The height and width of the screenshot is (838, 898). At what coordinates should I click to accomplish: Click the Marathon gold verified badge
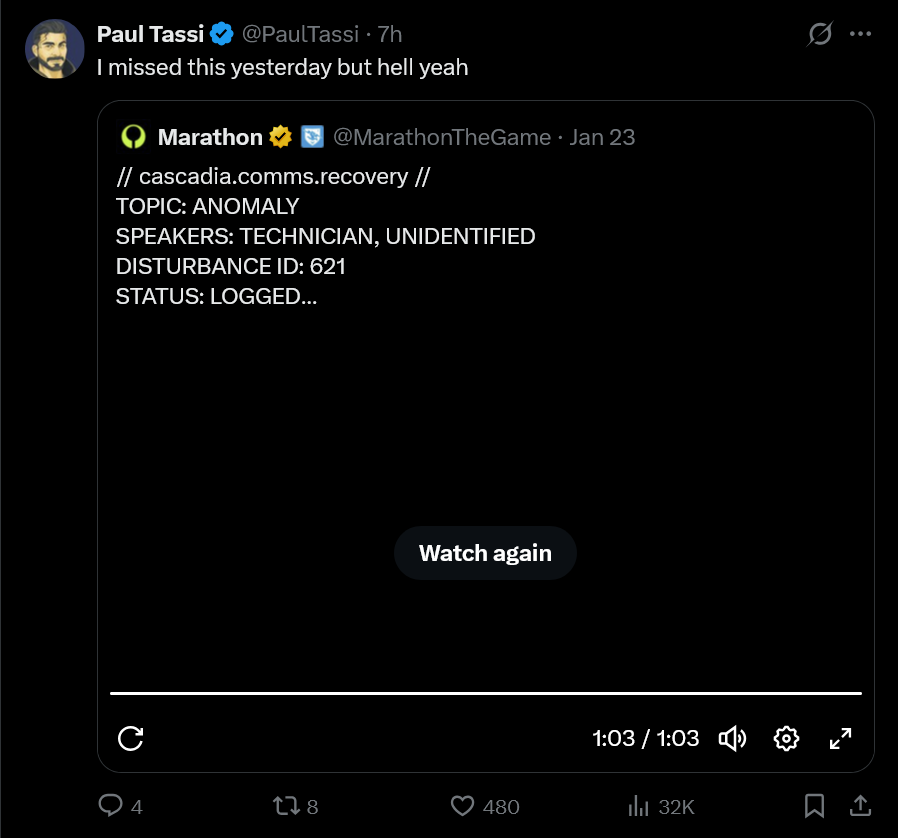pos(281,137)
